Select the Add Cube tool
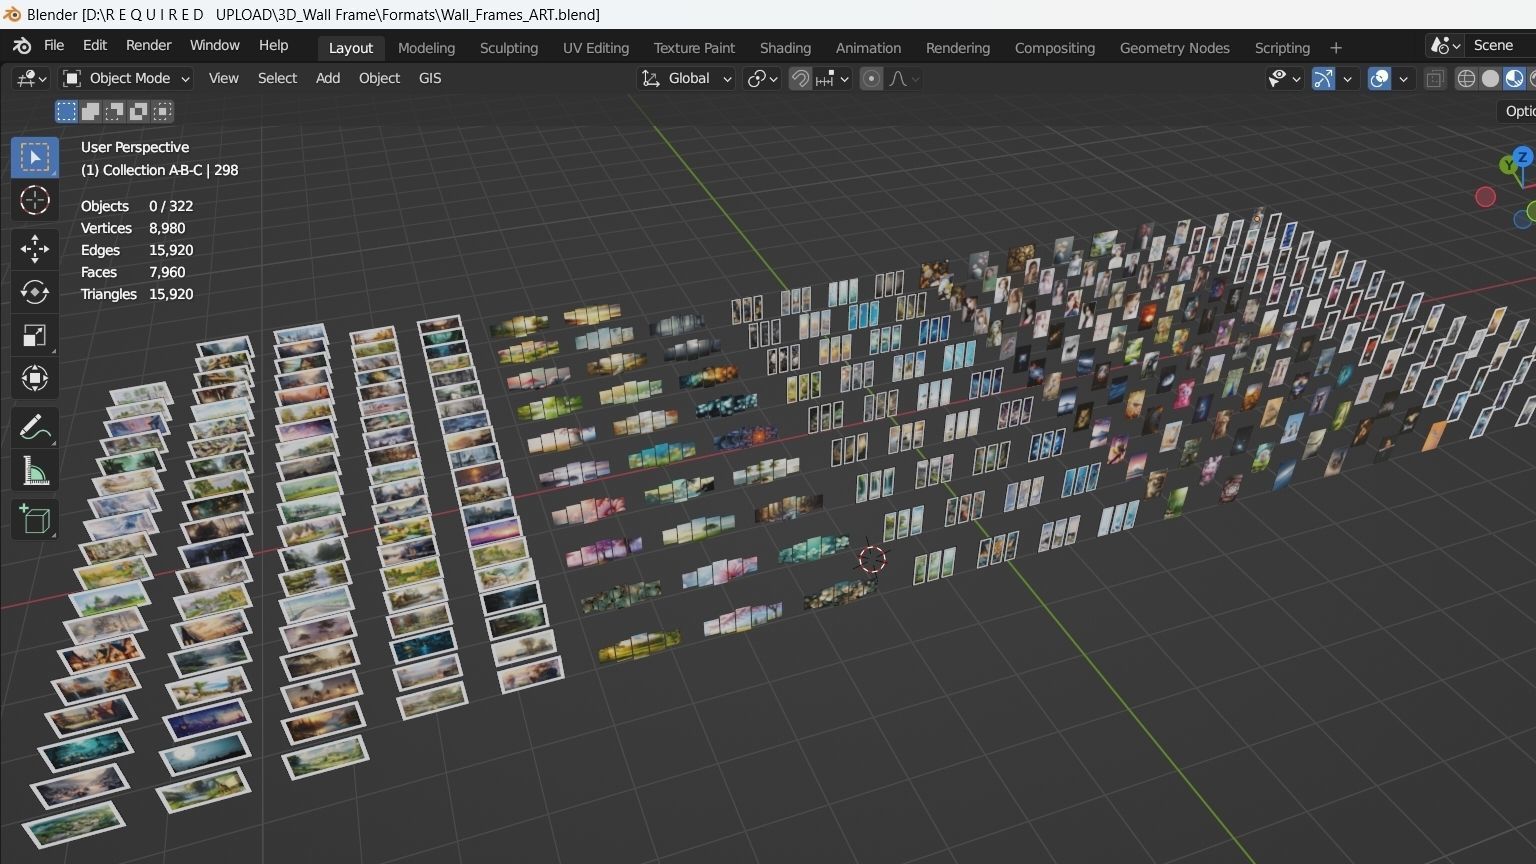This screenshot has height=864, width=1536. pos(35,519)
